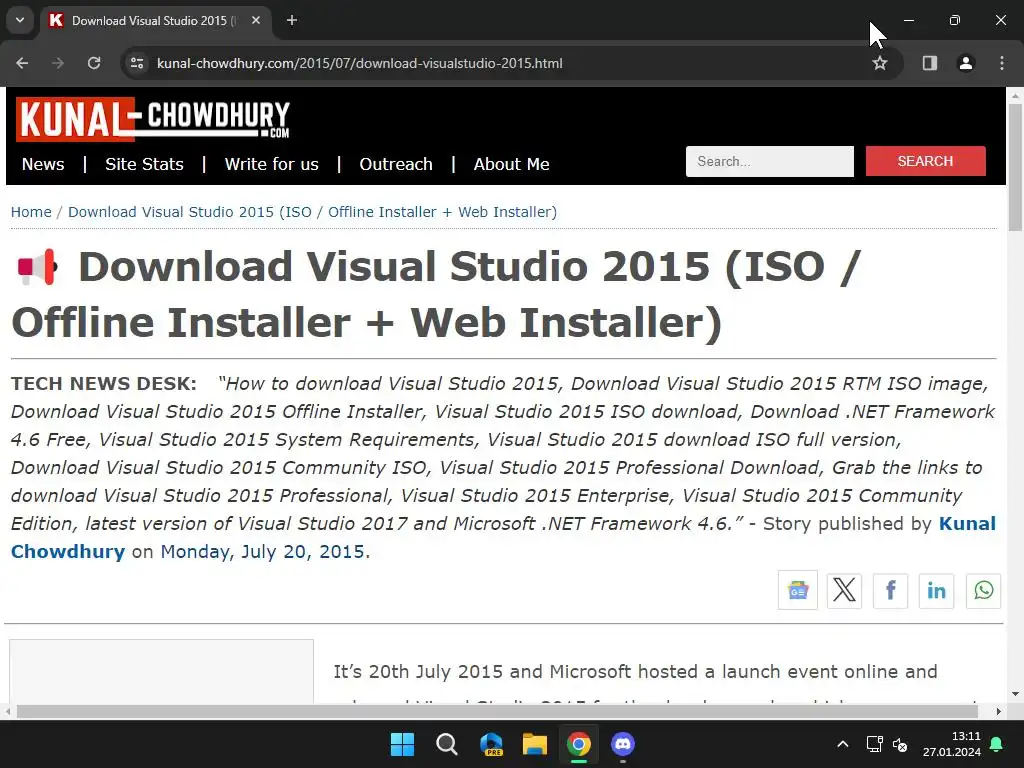Click the horizontal scrollbar thumb

tap(497, 711)
